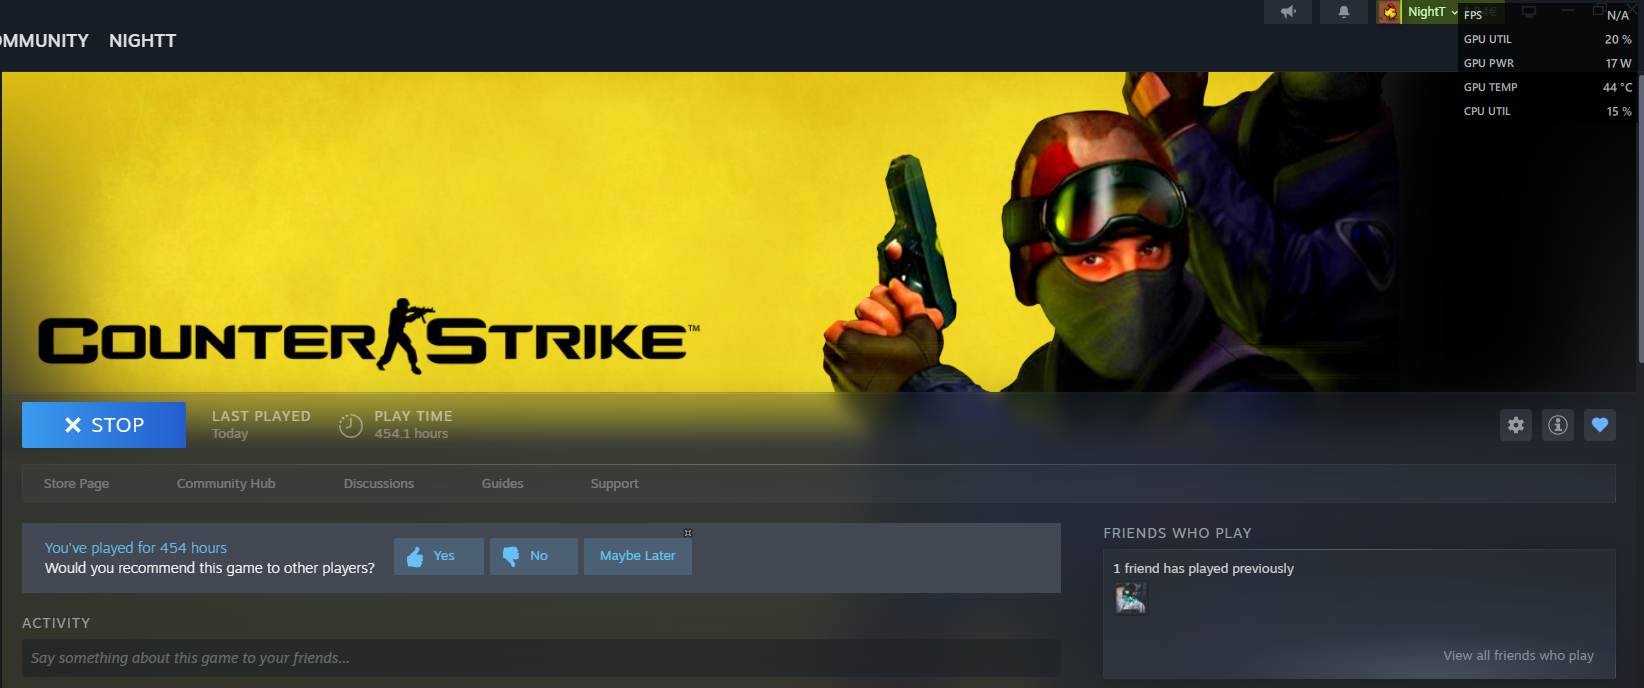Stop the running Counter-Strike game
Screen dimensions: 1644x688
(104, 425)
